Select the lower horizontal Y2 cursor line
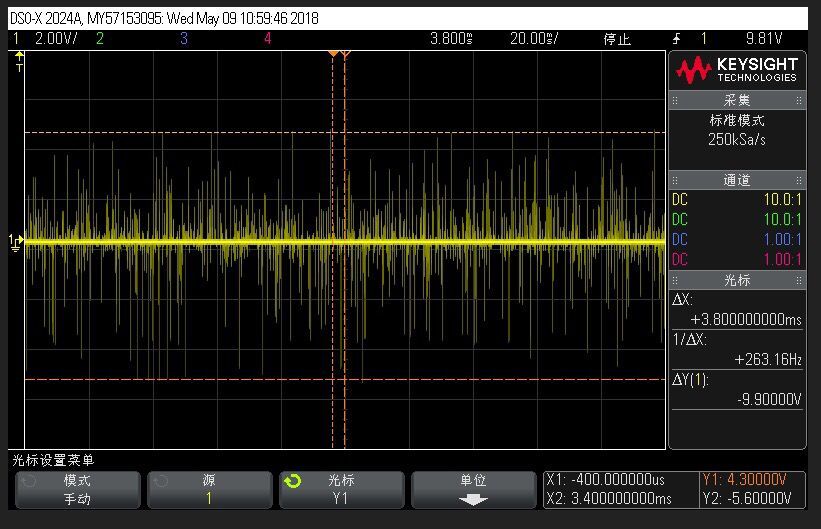Image resolution: width=821 pixels, height=529 pixels. (x=345, y=379)
